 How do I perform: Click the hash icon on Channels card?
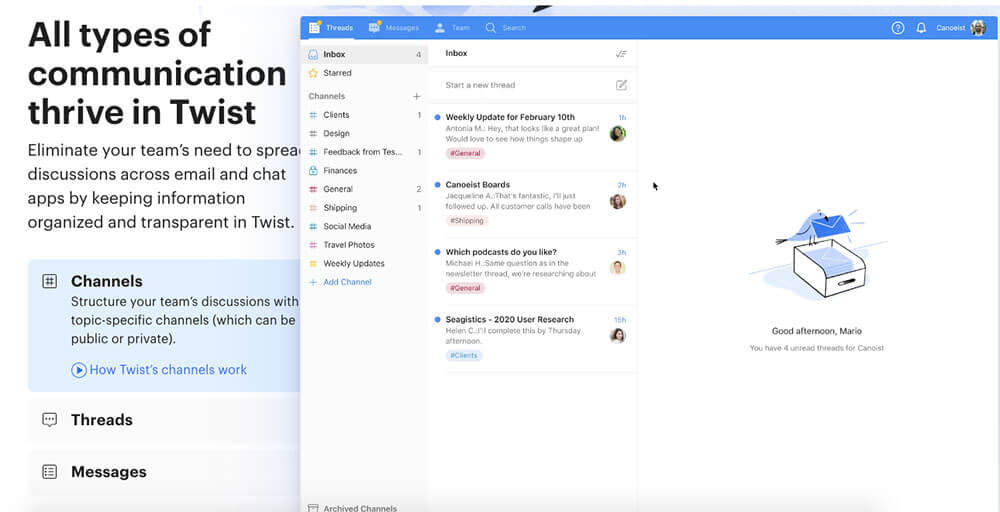point(50,281)
